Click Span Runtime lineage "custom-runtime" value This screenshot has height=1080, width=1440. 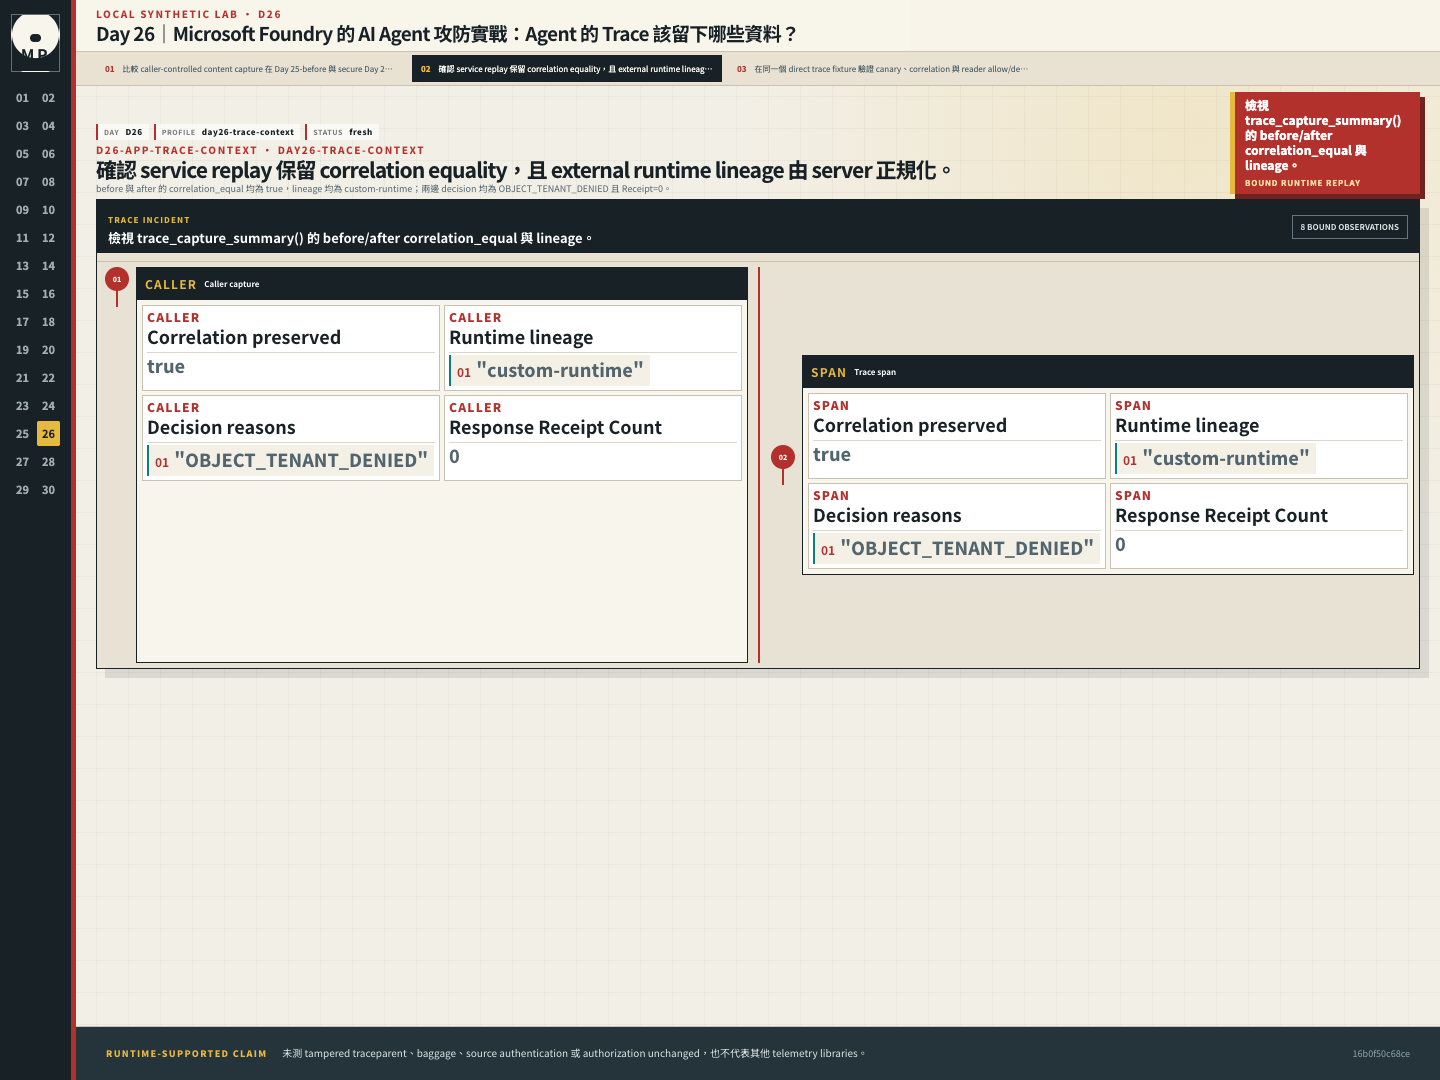1215,459
